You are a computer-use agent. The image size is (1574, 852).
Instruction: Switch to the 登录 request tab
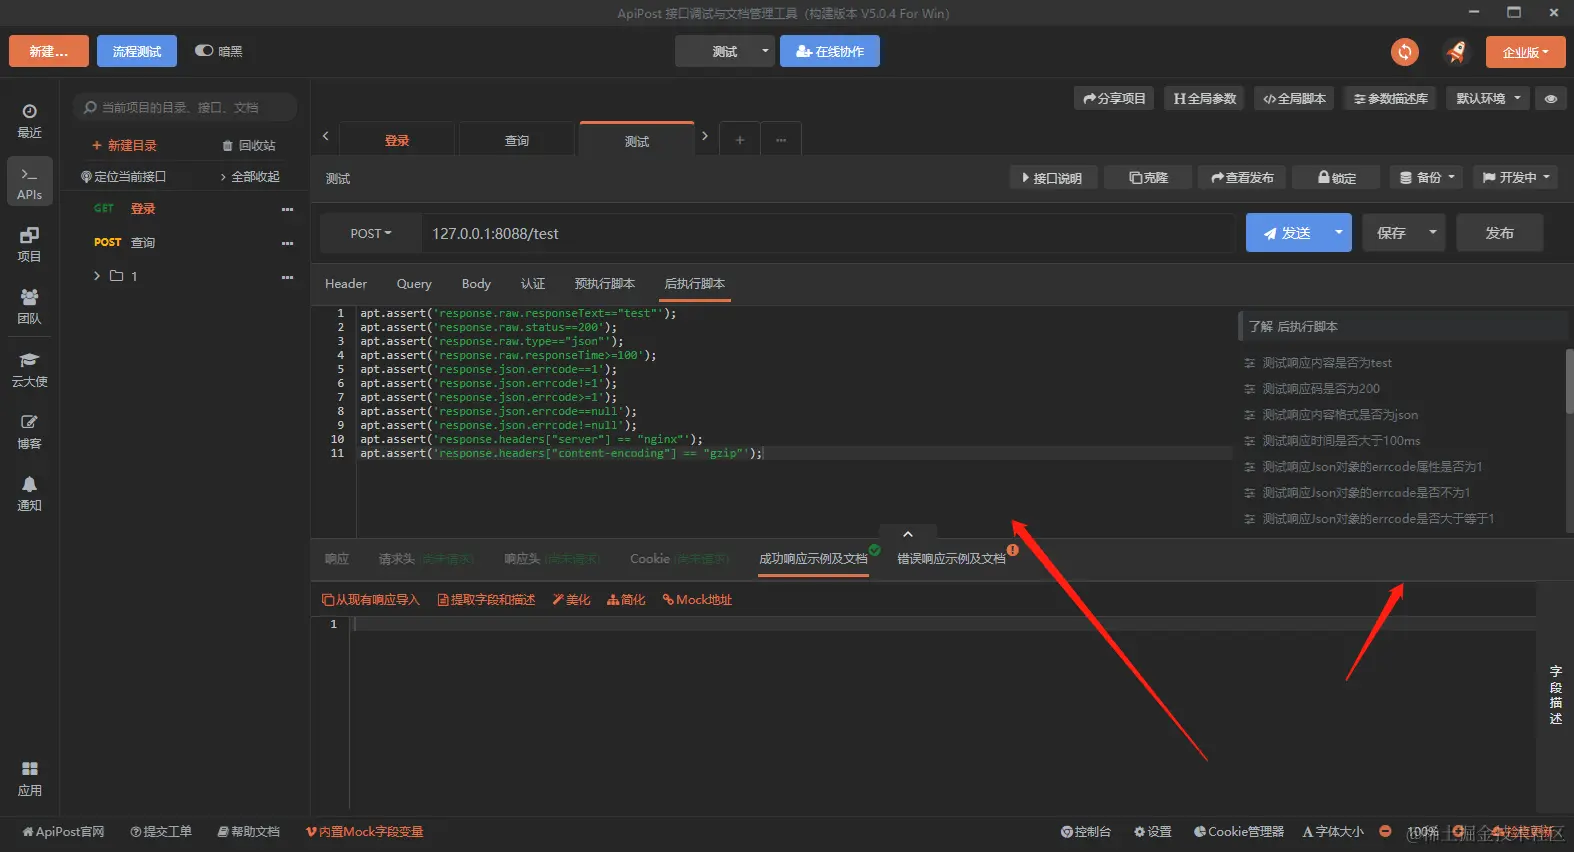397,141
